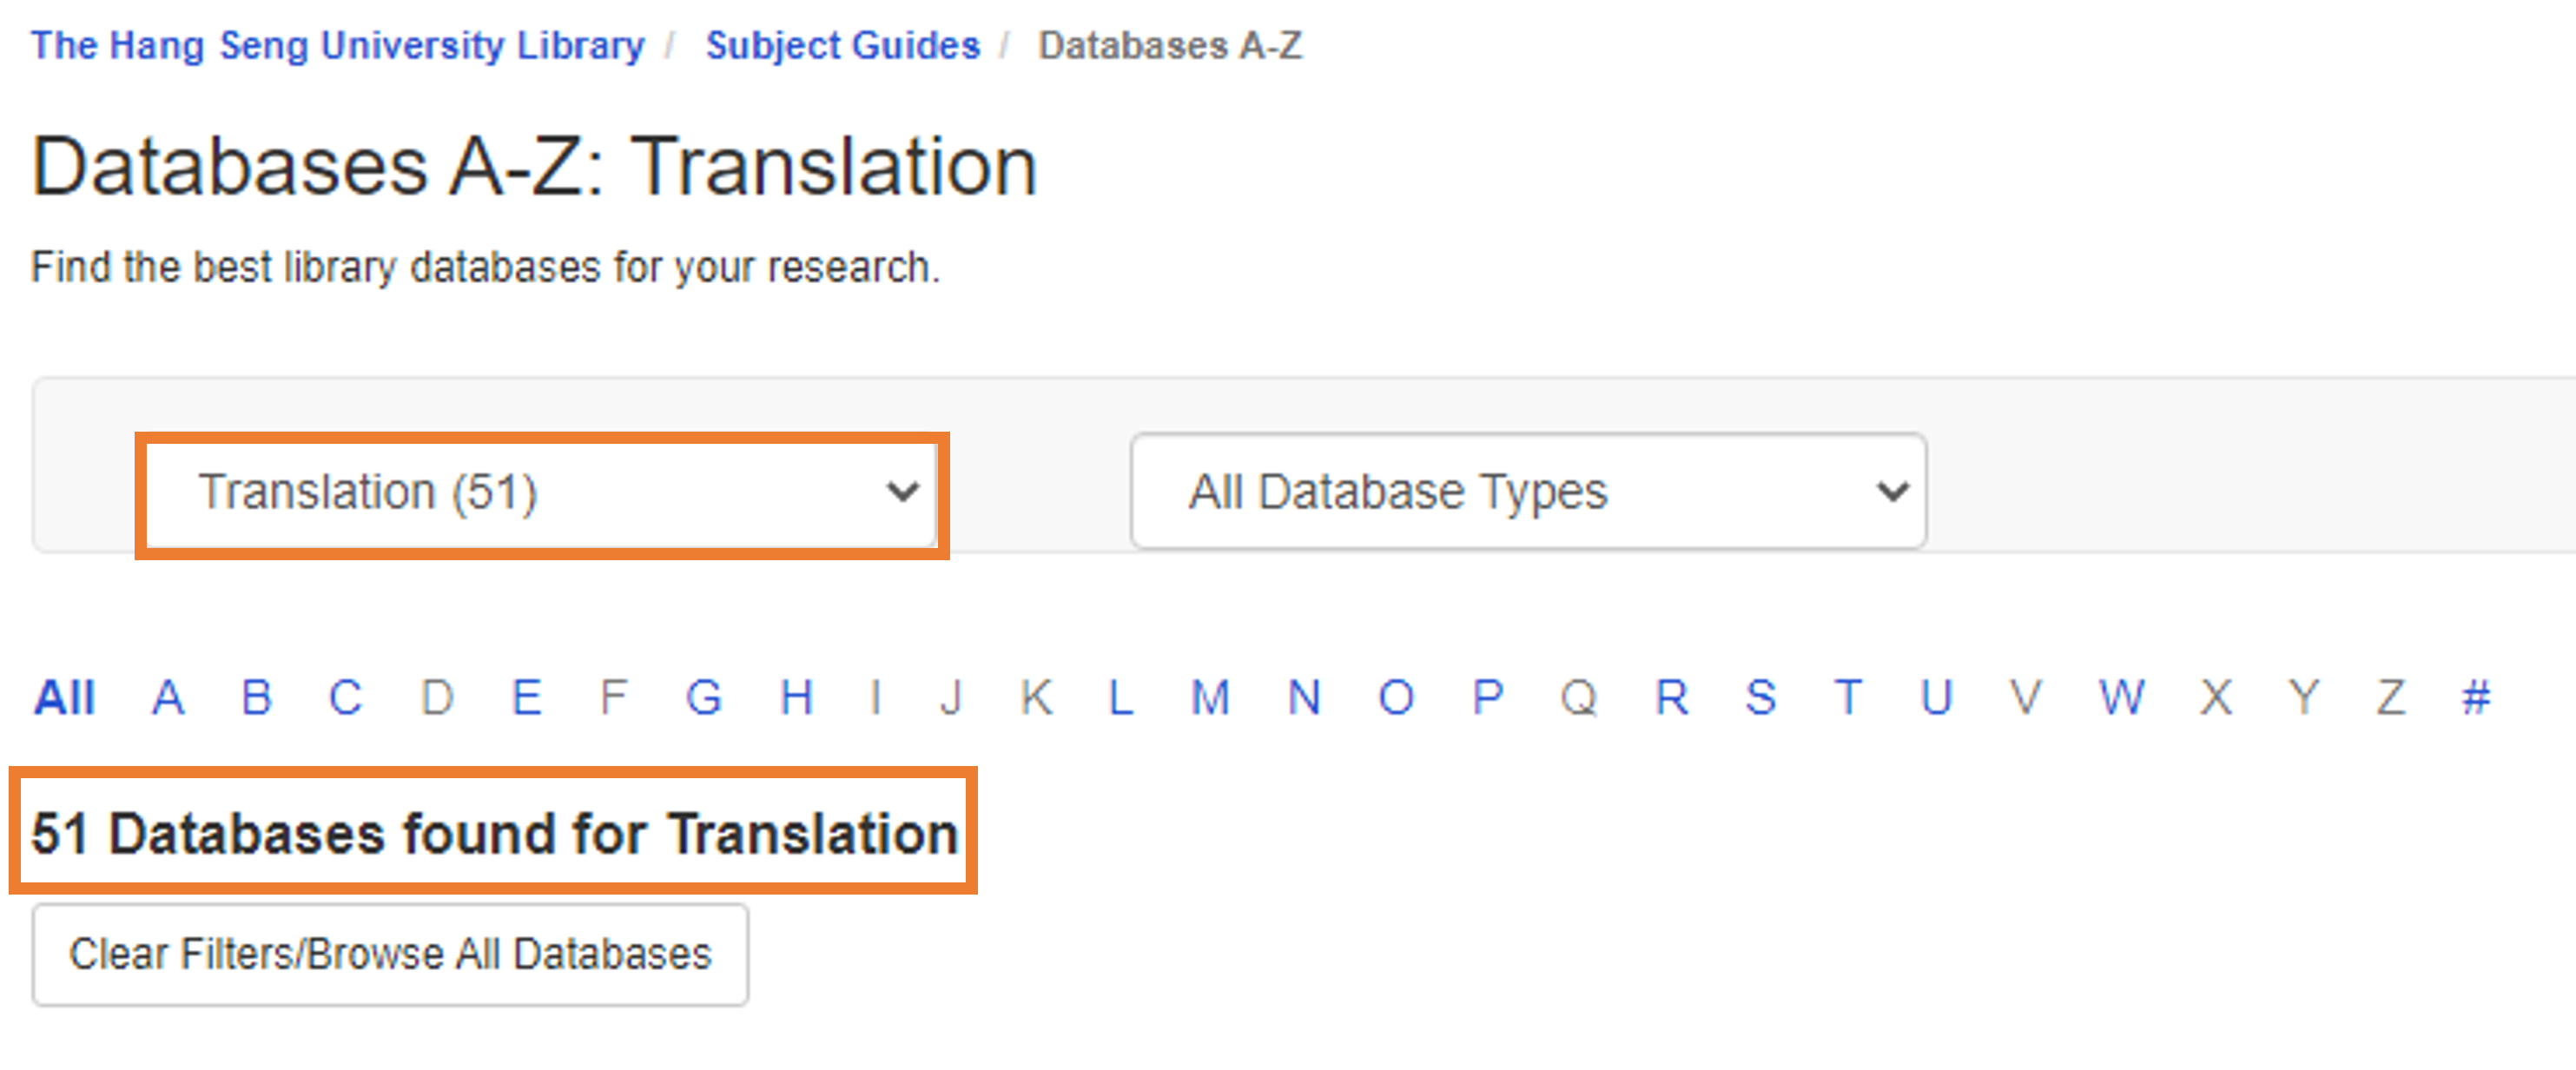Filter databases by letter B
This screenshot has height=1070, width=2576.
(x=257, y=698)
